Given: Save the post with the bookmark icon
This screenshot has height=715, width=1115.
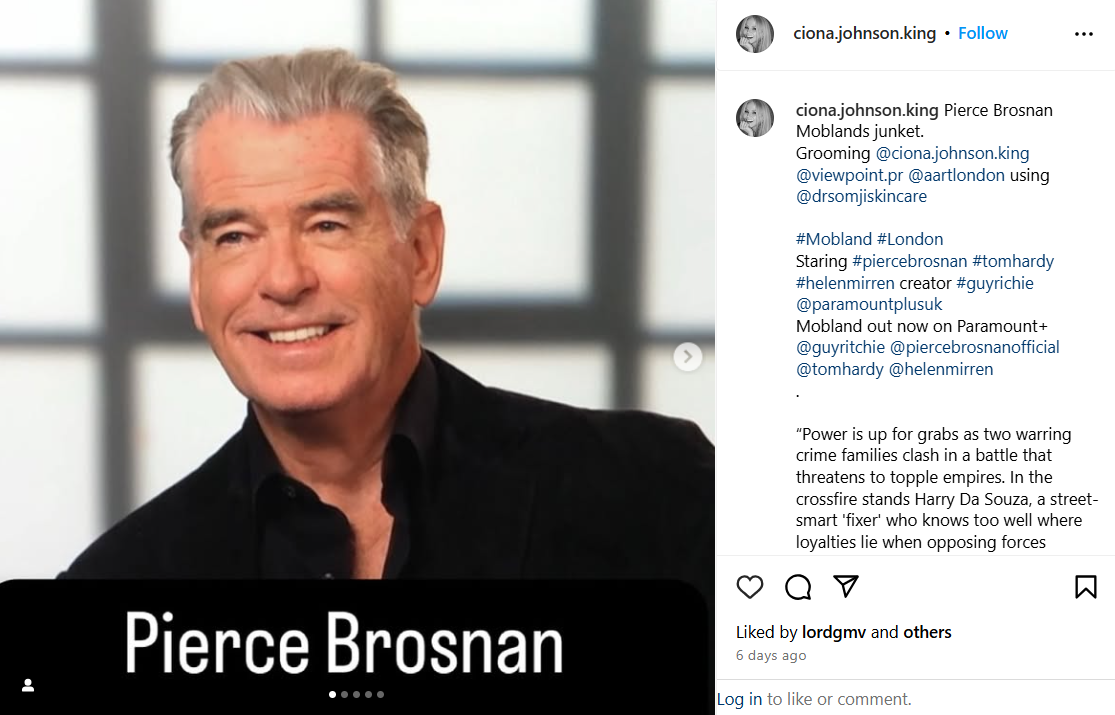Looking at the screenshot, I should click(x=1085, y=587).
